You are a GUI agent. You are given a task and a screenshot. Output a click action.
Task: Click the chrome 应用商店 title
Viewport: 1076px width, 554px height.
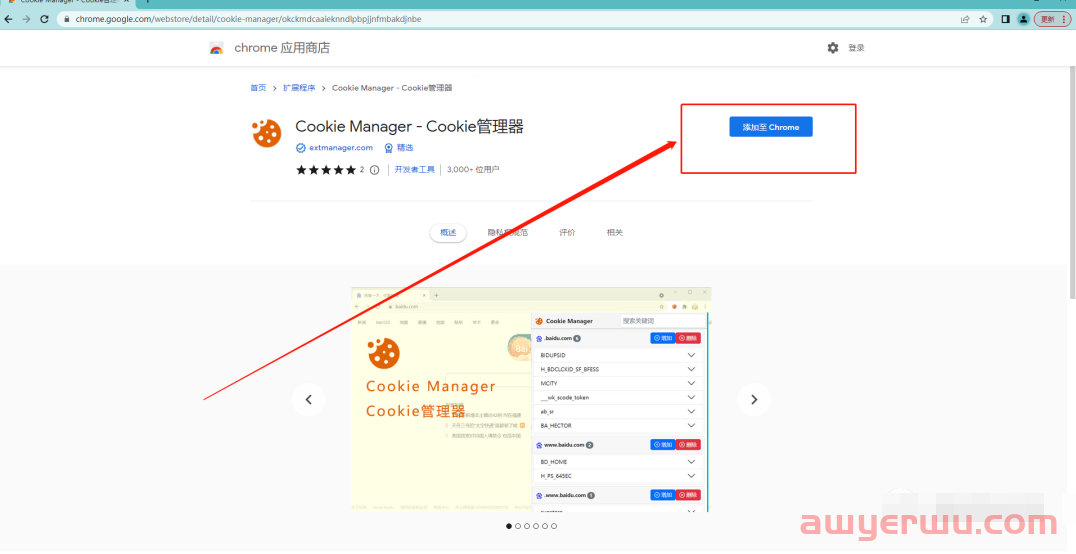282,48
